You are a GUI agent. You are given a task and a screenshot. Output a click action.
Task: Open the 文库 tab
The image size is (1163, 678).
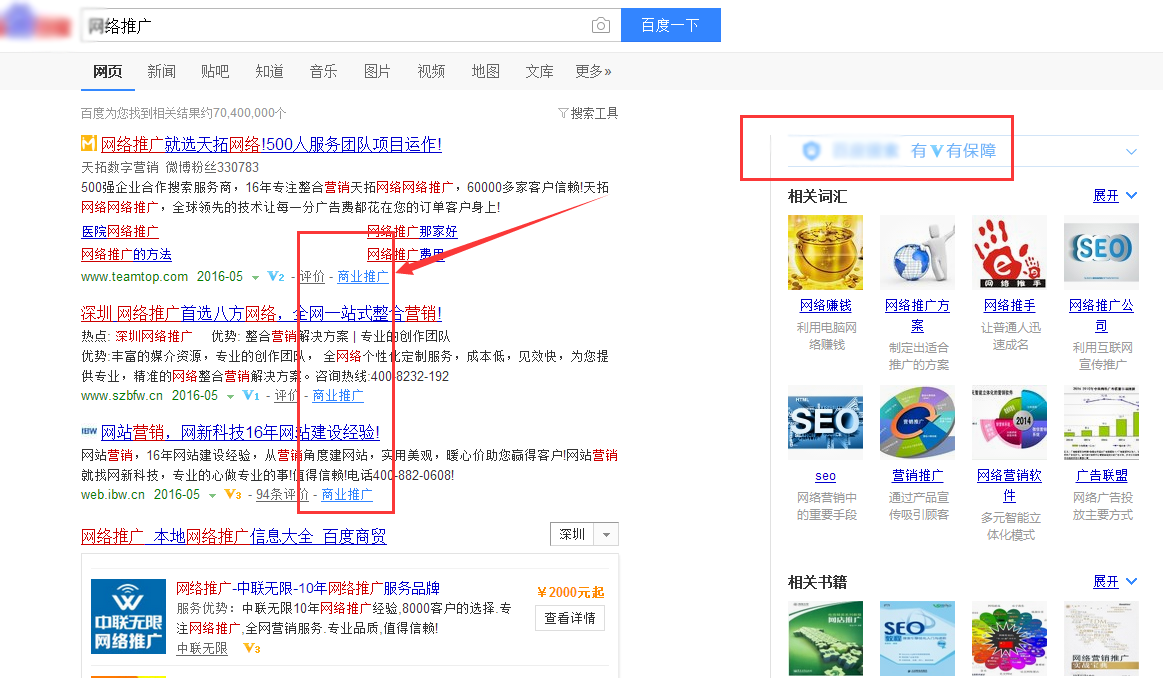[539, 71]
